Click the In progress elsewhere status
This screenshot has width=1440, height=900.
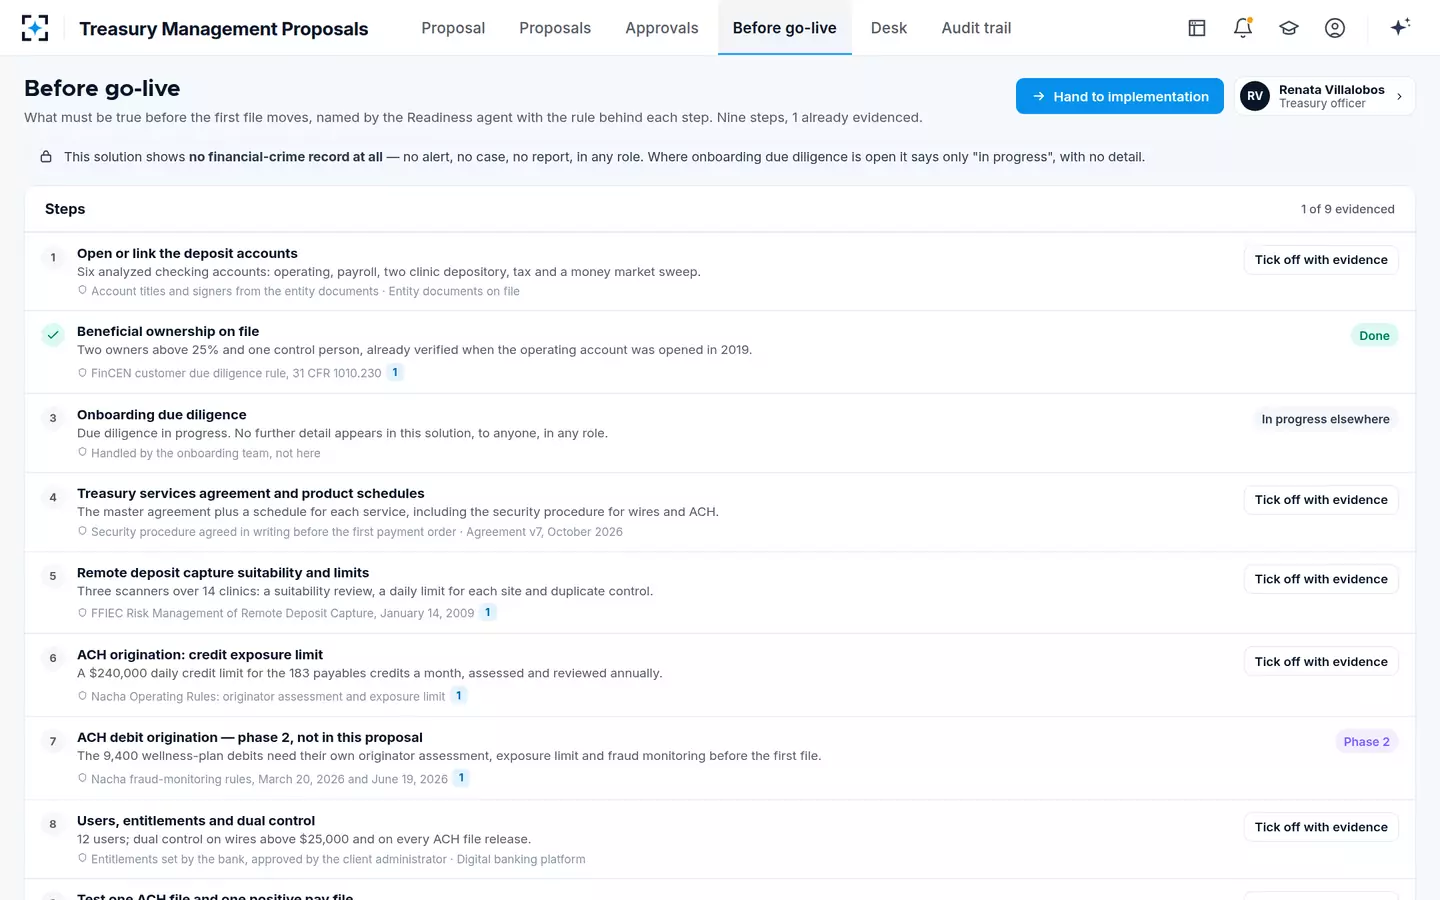tap(1325, 419)
